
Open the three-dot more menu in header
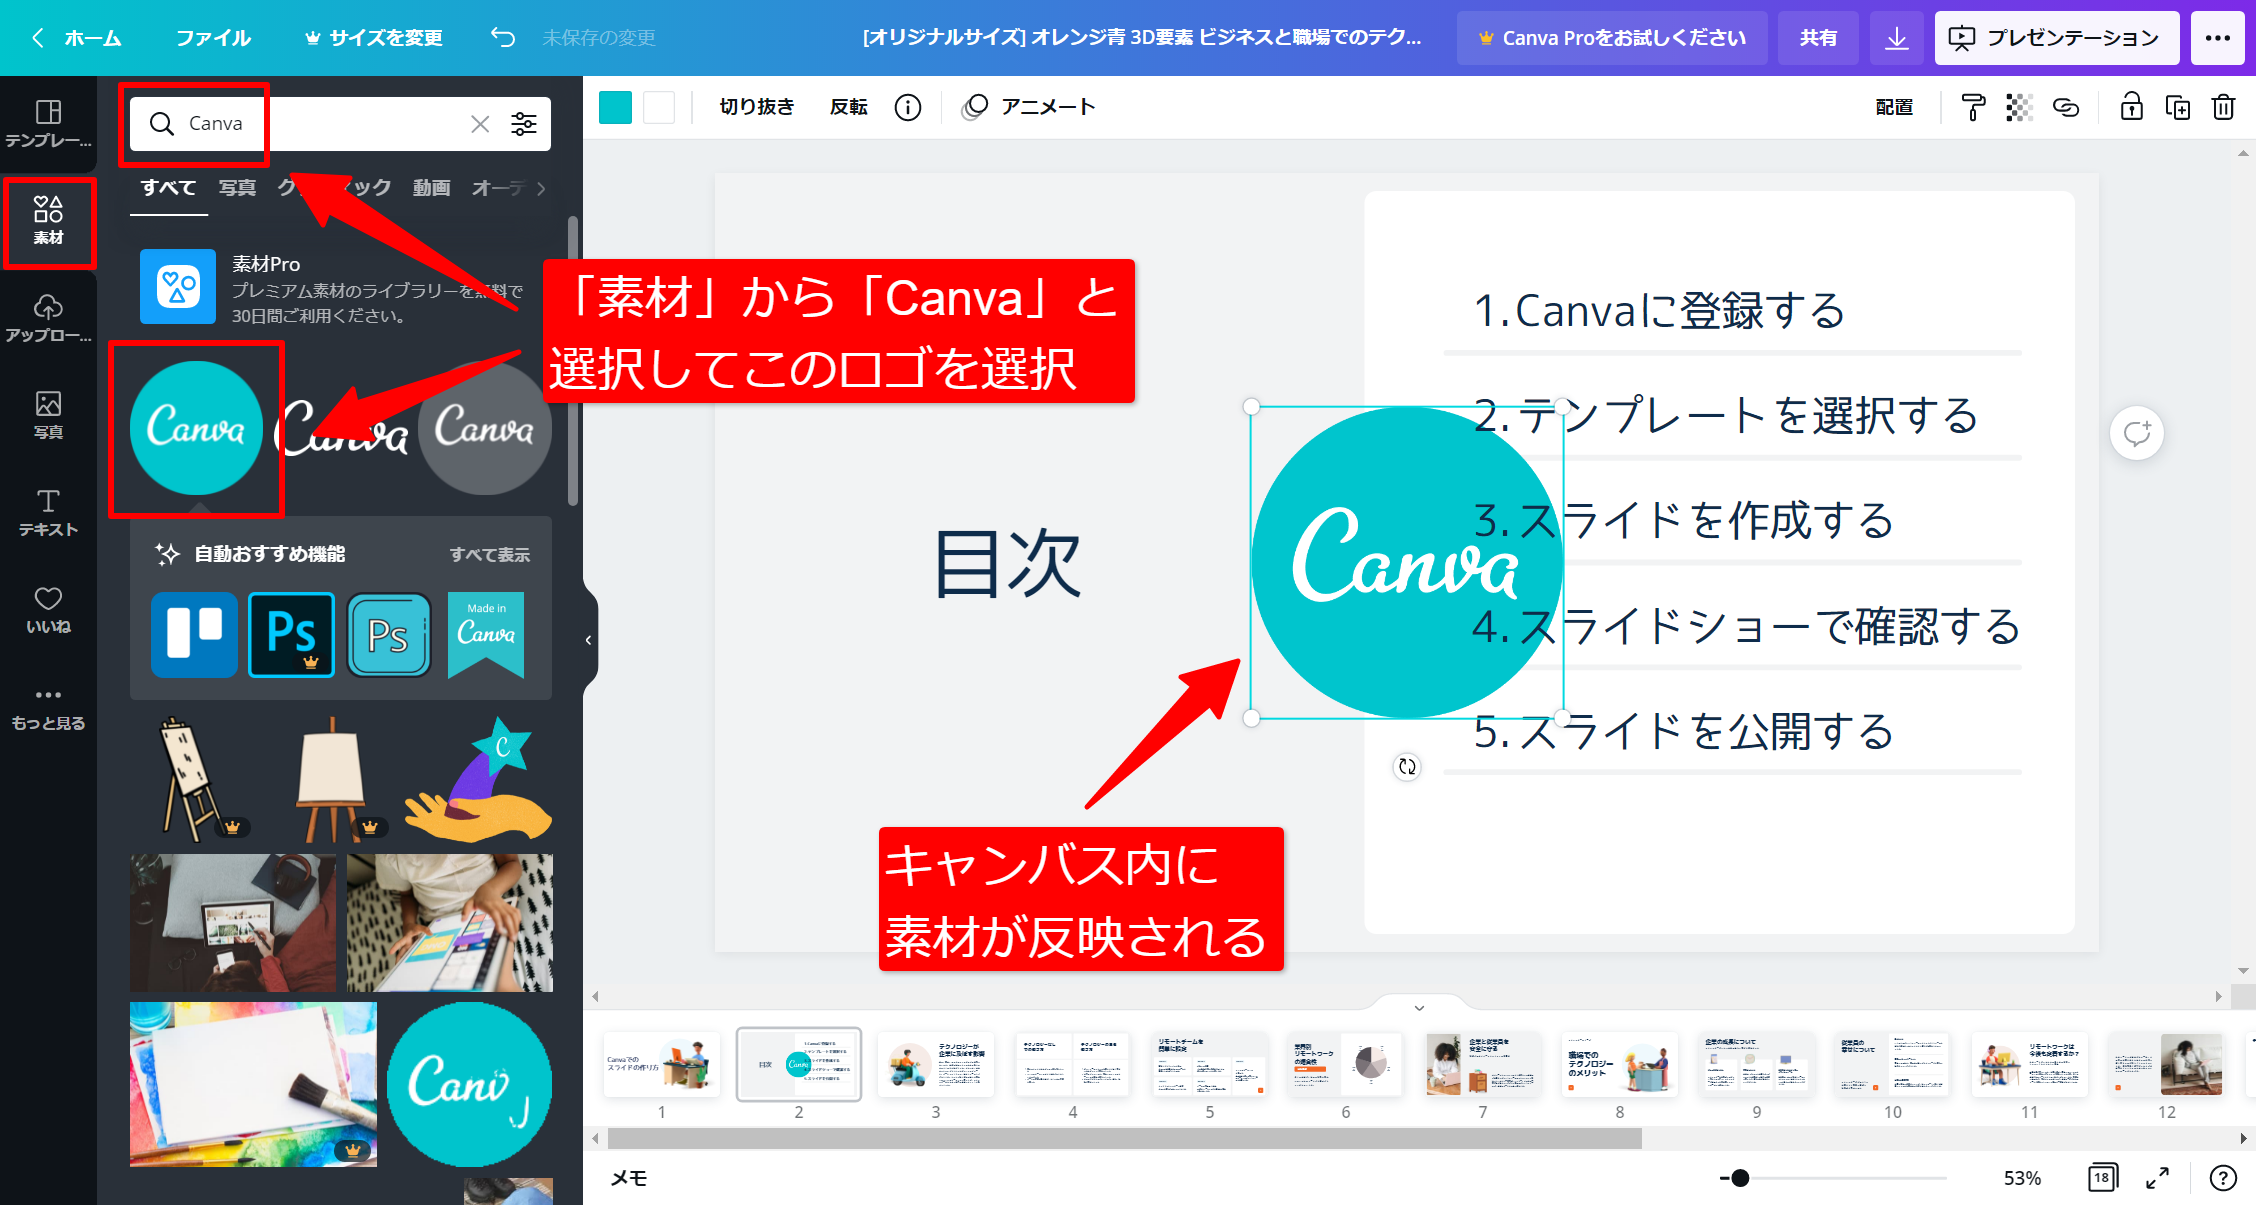click(x=2218, y=38)
